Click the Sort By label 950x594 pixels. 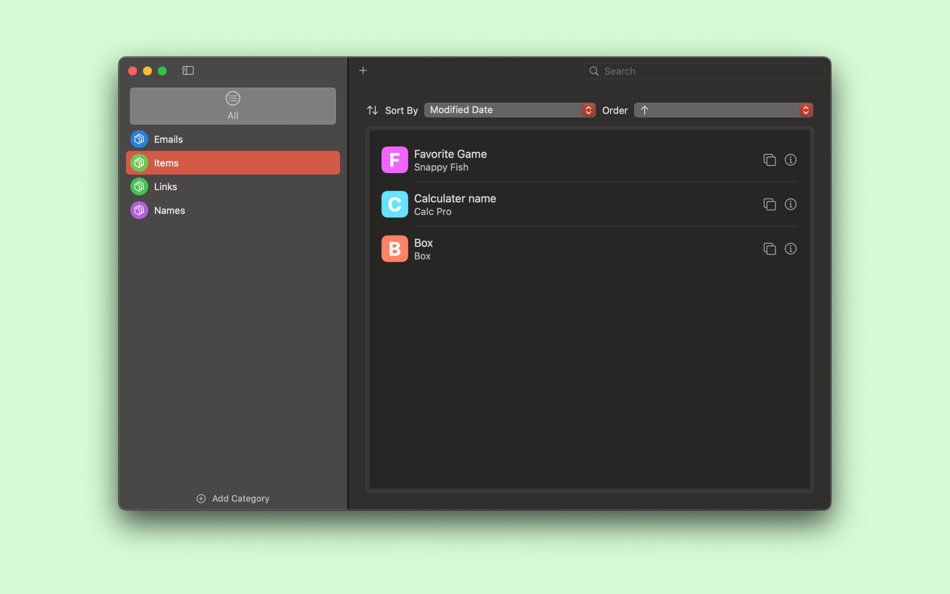401,110
